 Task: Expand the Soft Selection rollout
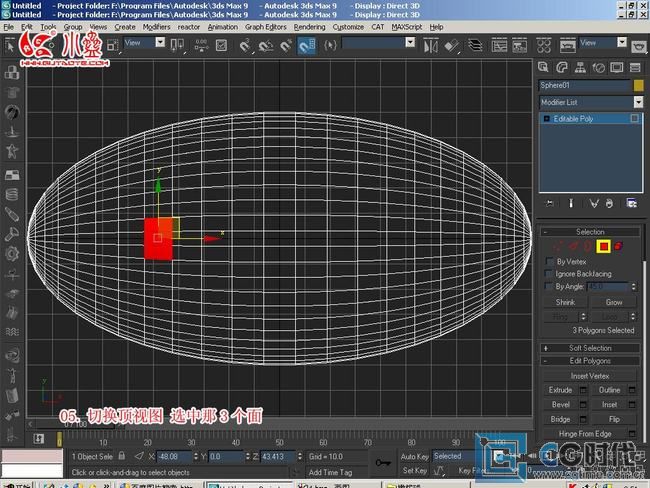click(590, 348)
